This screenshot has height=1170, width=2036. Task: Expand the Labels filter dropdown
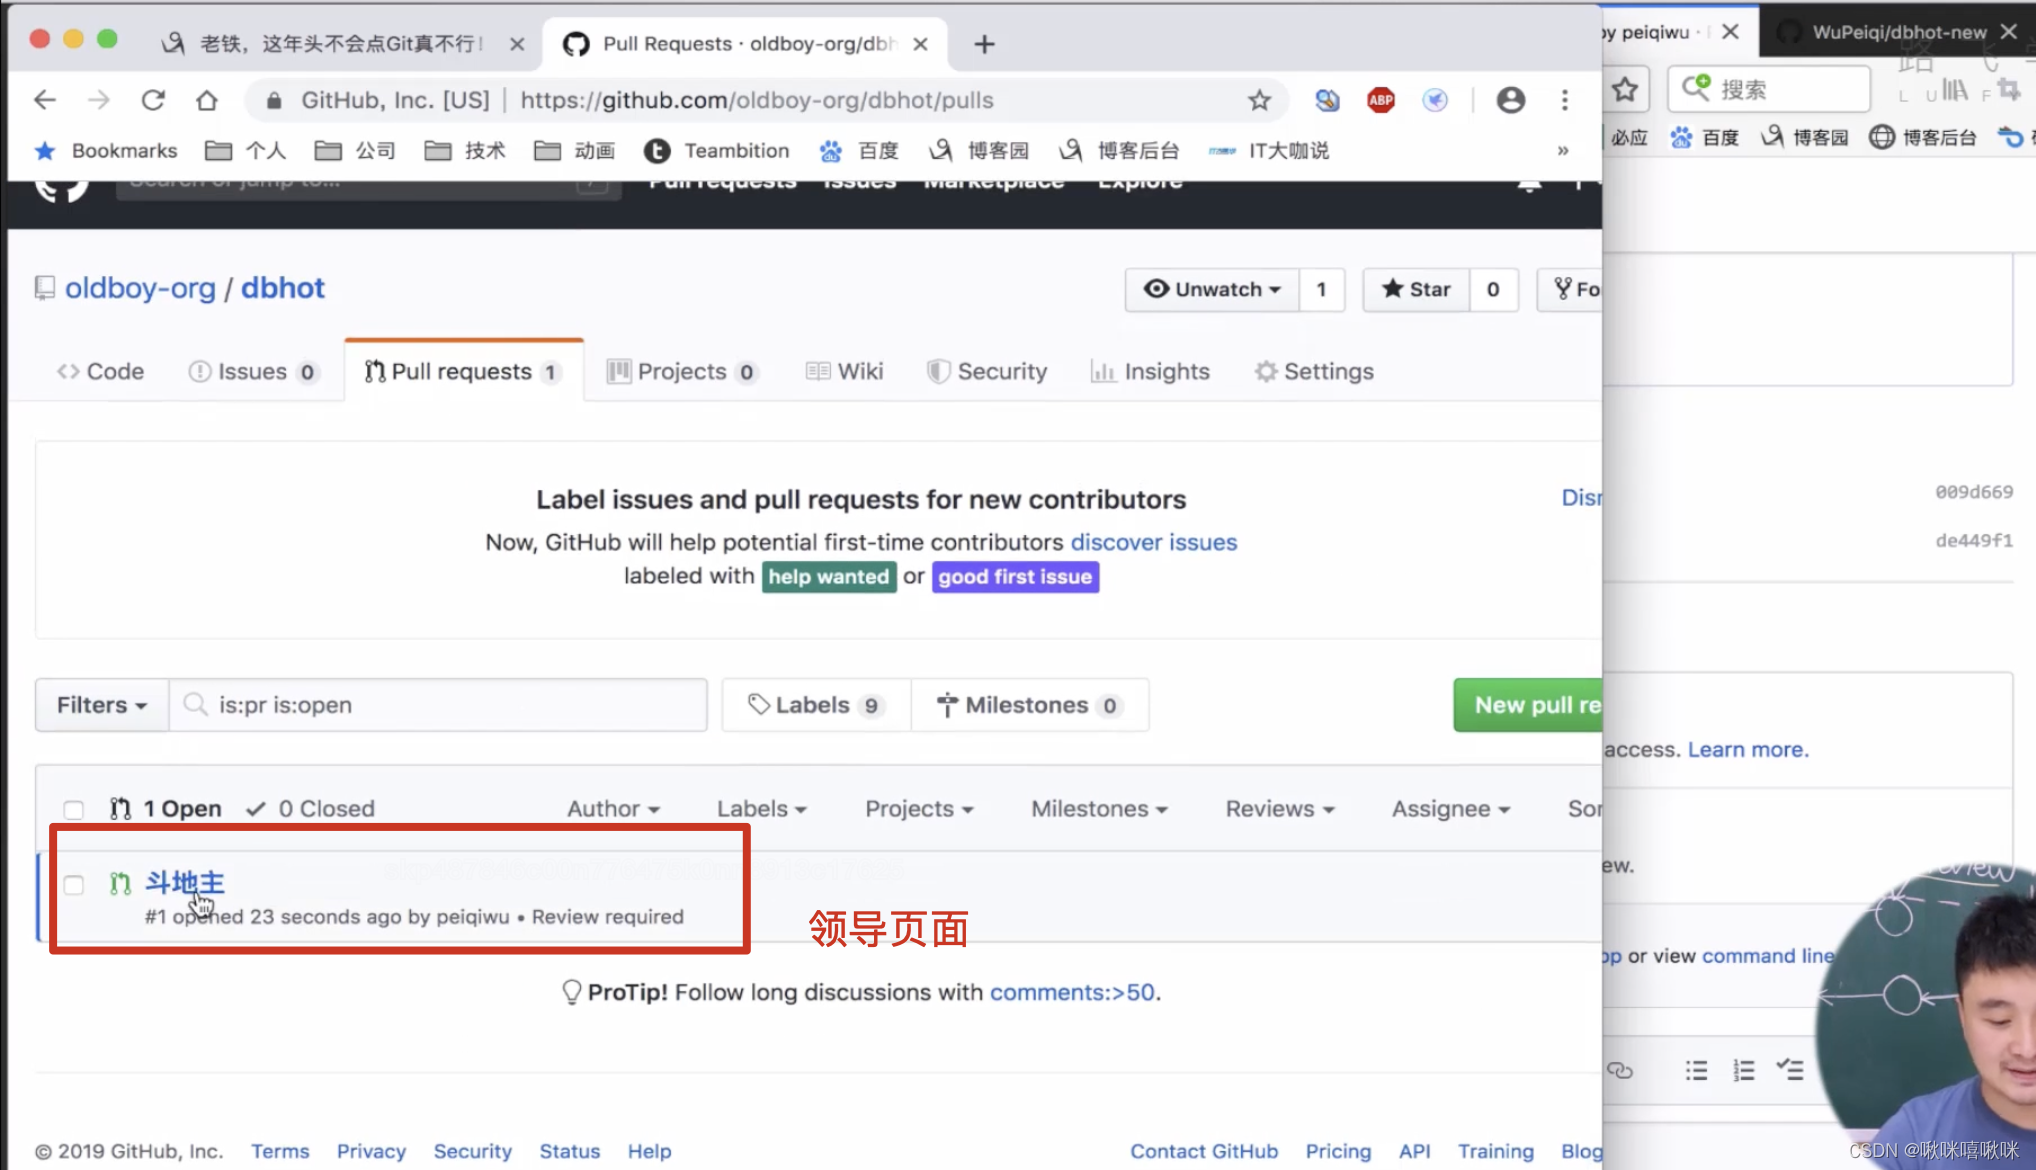point(762,809)
